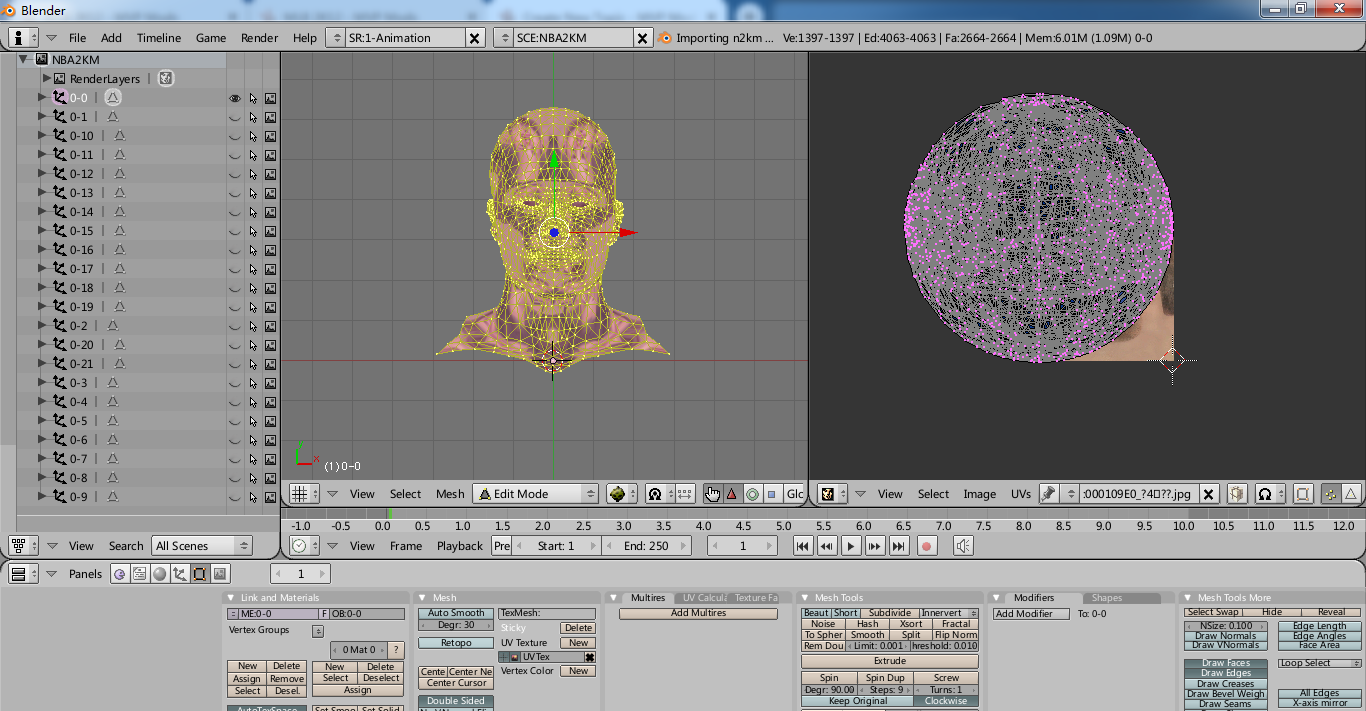Jump to timeline start frame

pyautogui.click(x=802, y=546)
